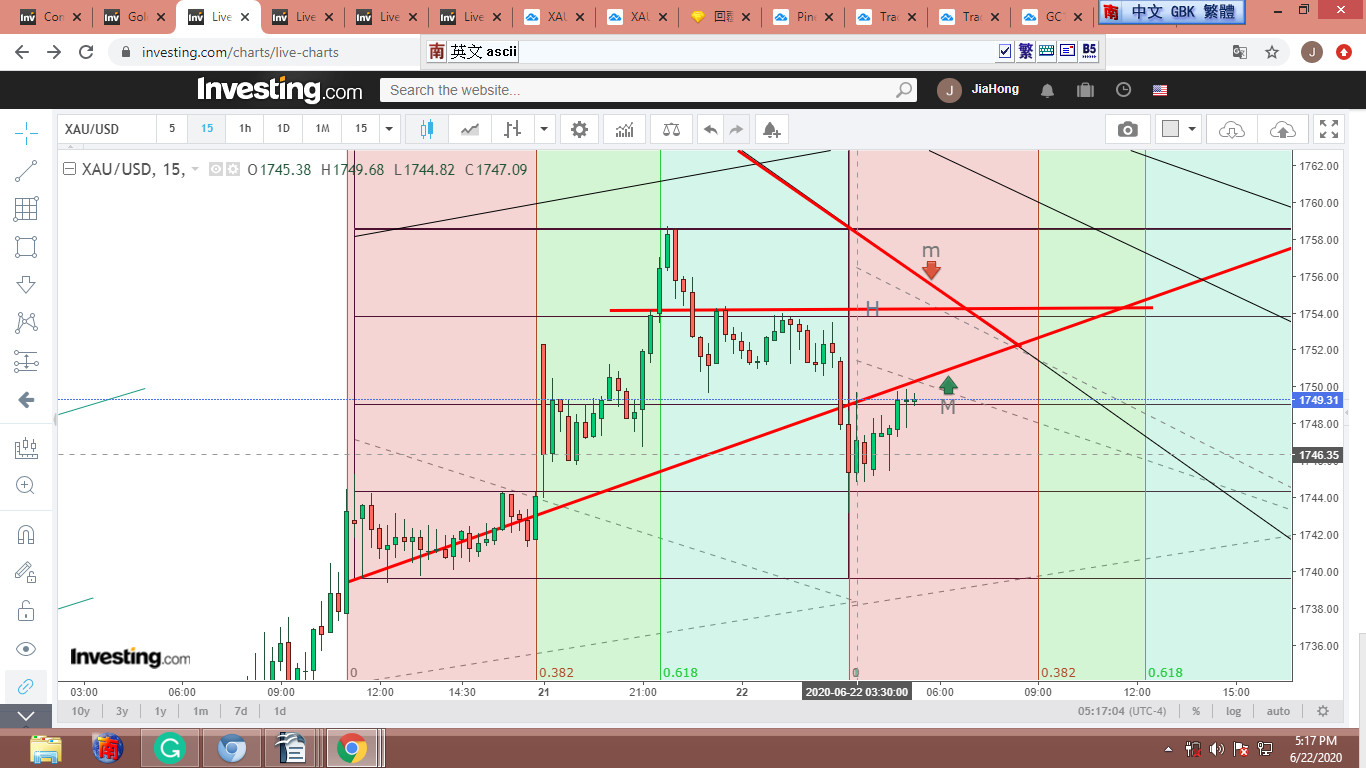Screen dimensions: 1366x768
Task: Select the highlighted 15 minute interval button
Action: 207,129
